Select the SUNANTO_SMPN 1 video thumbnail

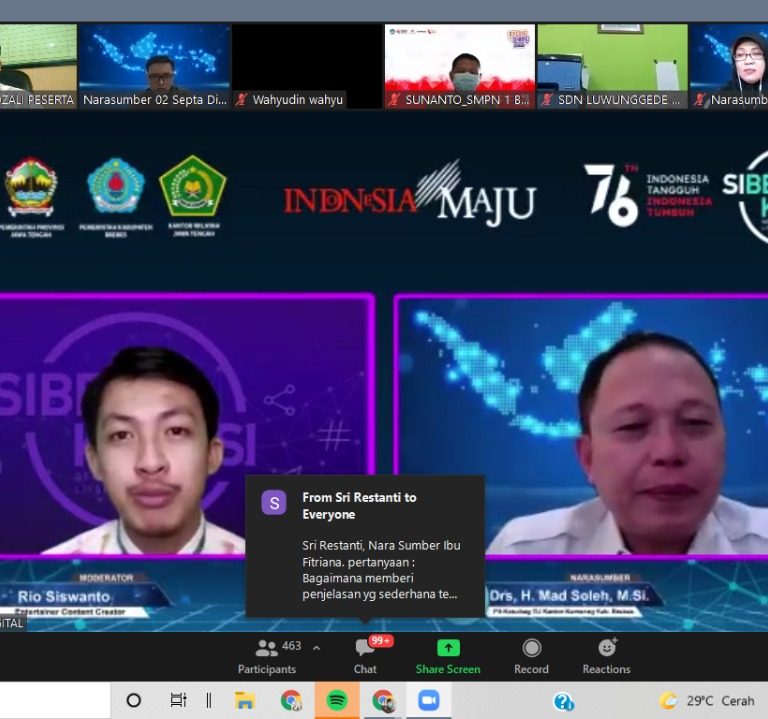click(x=460, y=66)
